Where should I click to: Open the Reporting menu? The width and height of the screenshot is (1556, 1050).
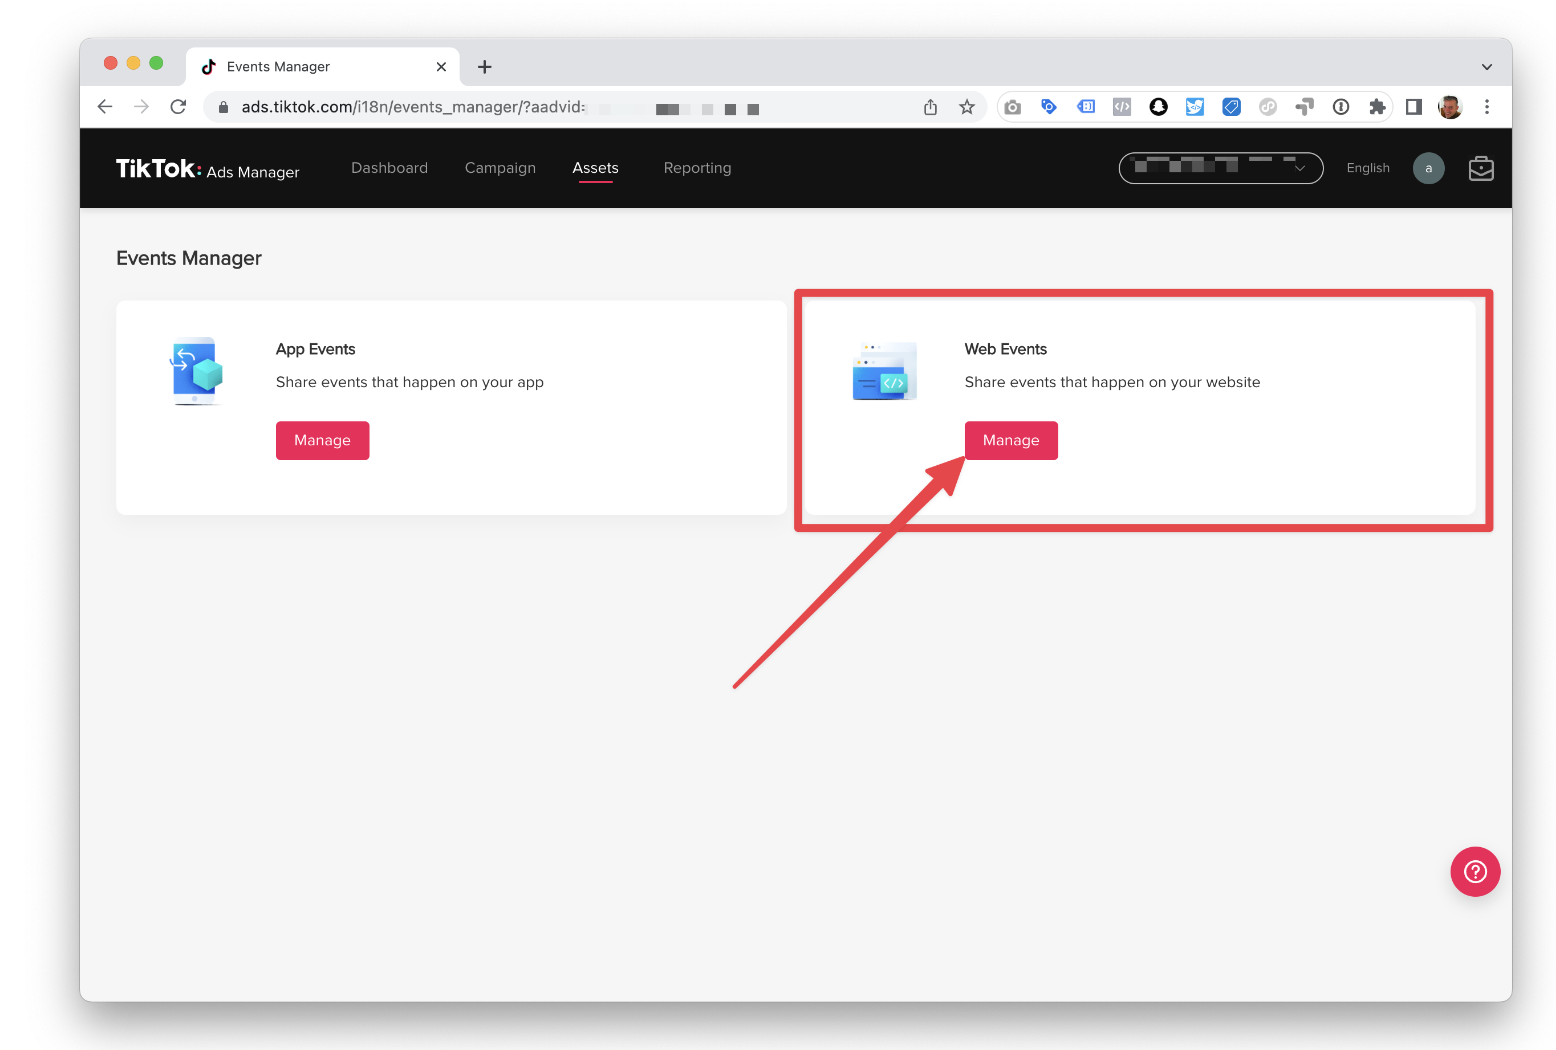(x=697, y=168)
